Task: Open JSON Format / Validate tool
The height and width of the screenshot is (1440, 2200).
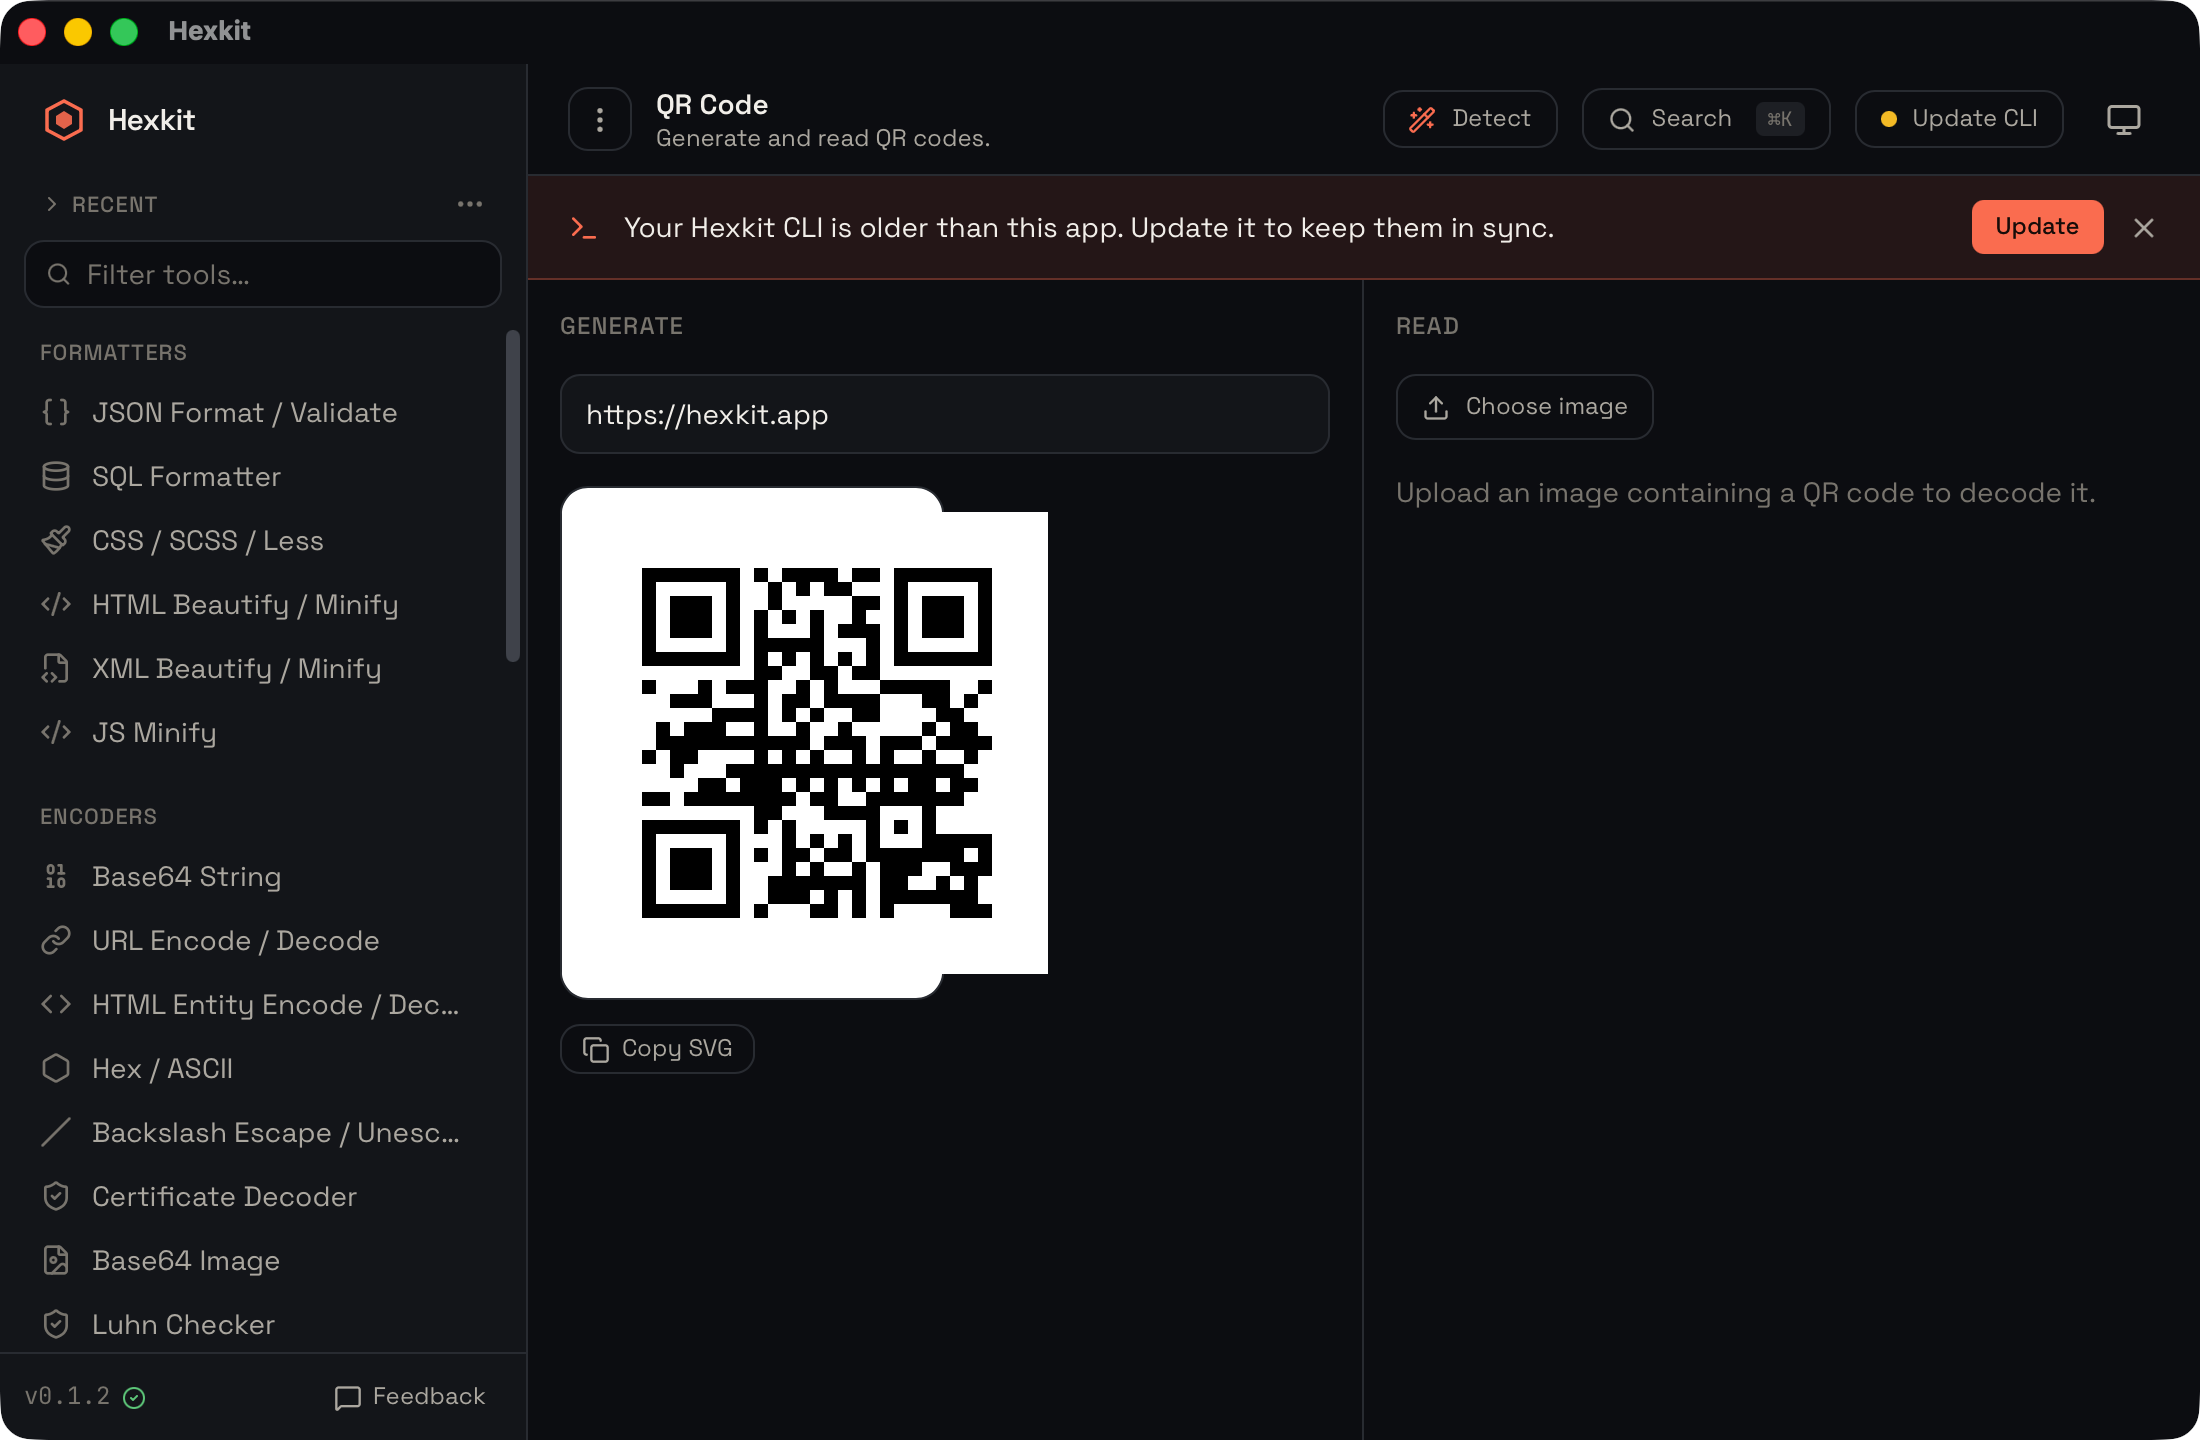Action: click(262, 412)
